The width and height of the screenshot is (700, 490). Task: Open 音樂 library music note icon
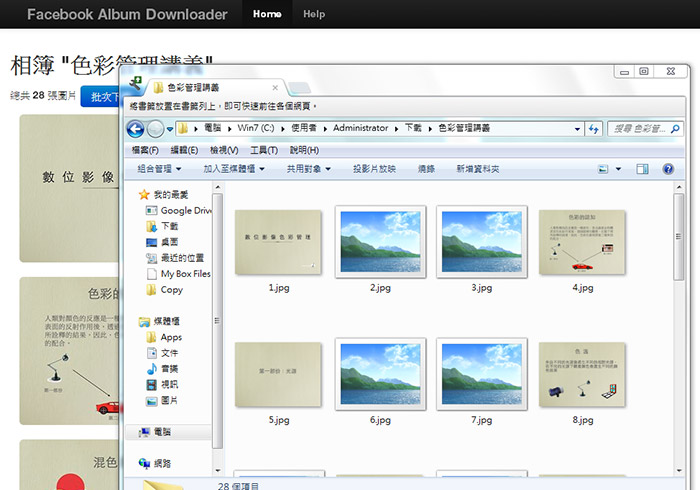point(152,369)
